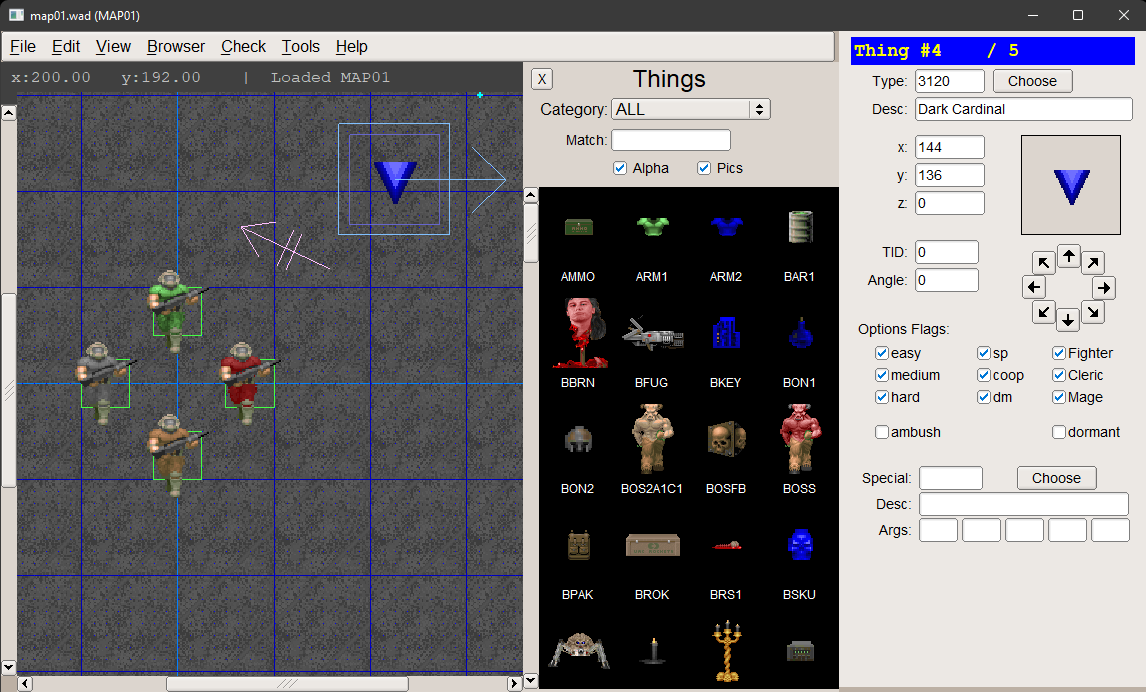Toggle the Cleric class flag
The image size is (1146, 692).
click(x=1059, y=375)
